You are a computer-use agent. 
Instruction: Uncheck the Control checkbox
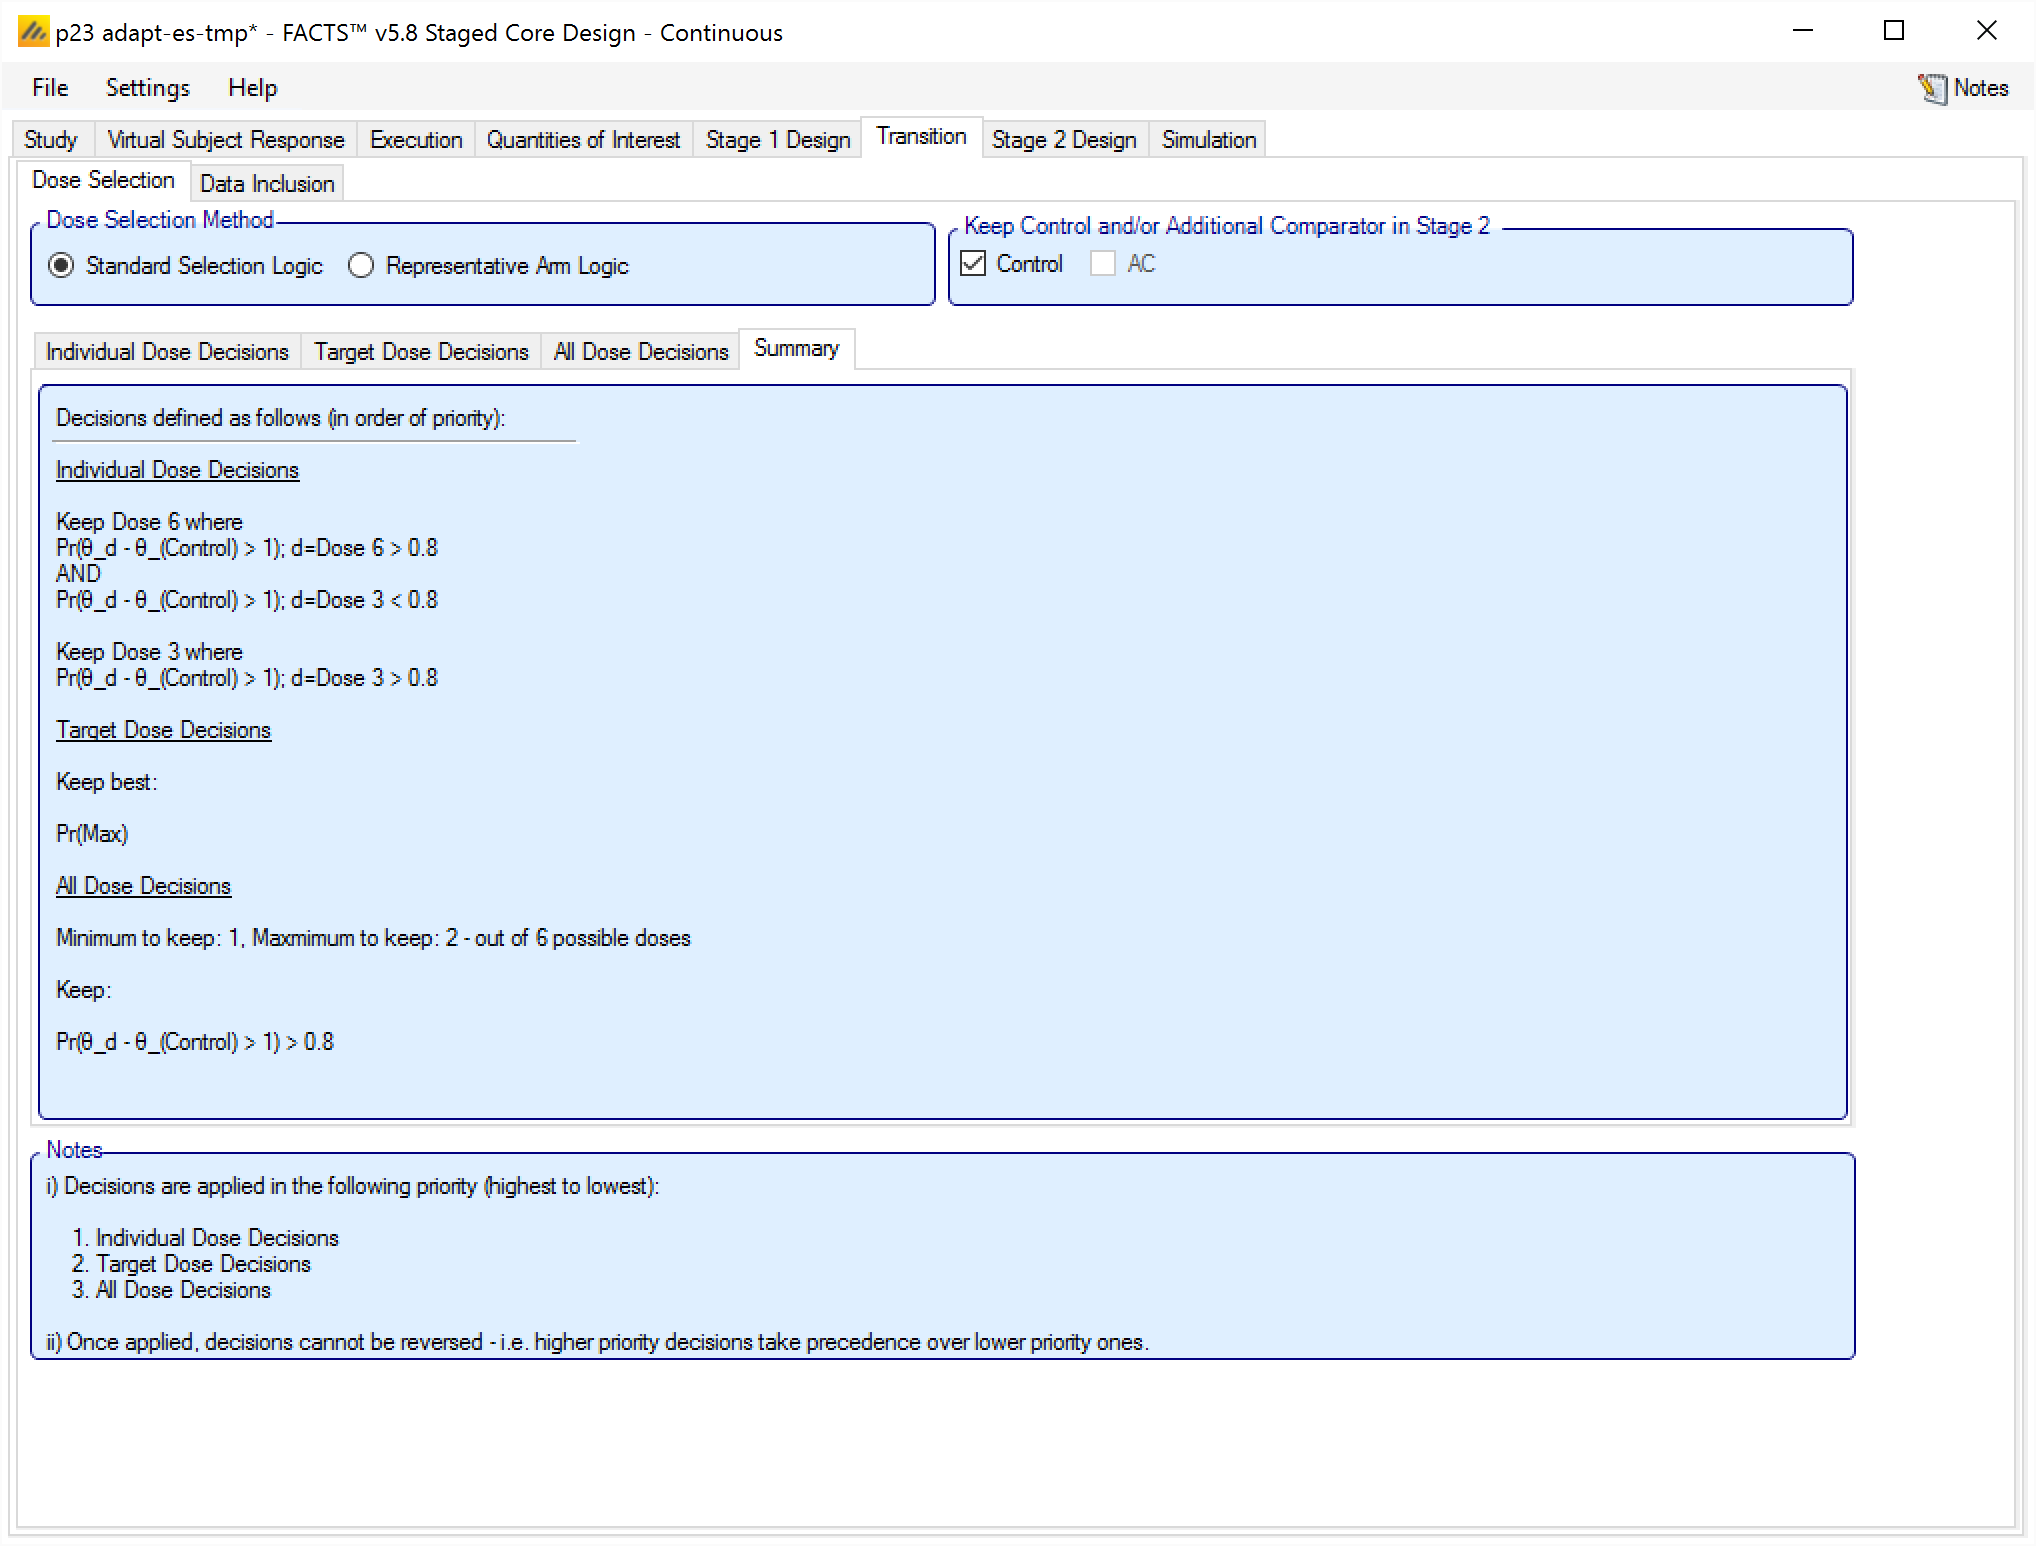click(973, 264)
